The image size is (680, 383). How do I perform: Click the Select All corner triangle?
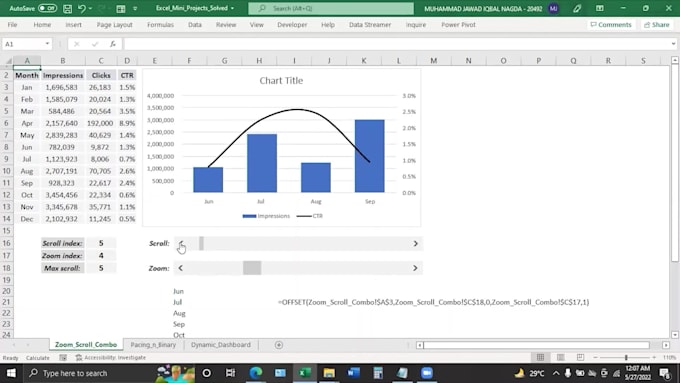(x=8, y=61)
